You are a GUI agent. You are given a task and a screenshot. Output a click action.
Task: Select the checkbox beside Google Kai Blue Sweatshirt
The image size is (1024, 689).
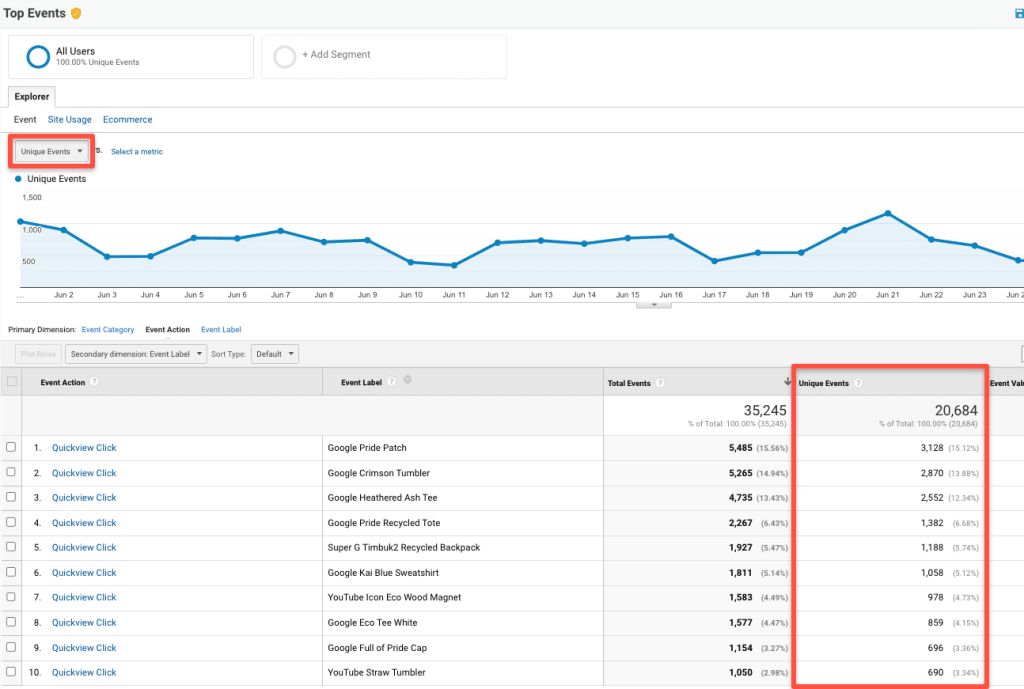(x=13, y=572)
